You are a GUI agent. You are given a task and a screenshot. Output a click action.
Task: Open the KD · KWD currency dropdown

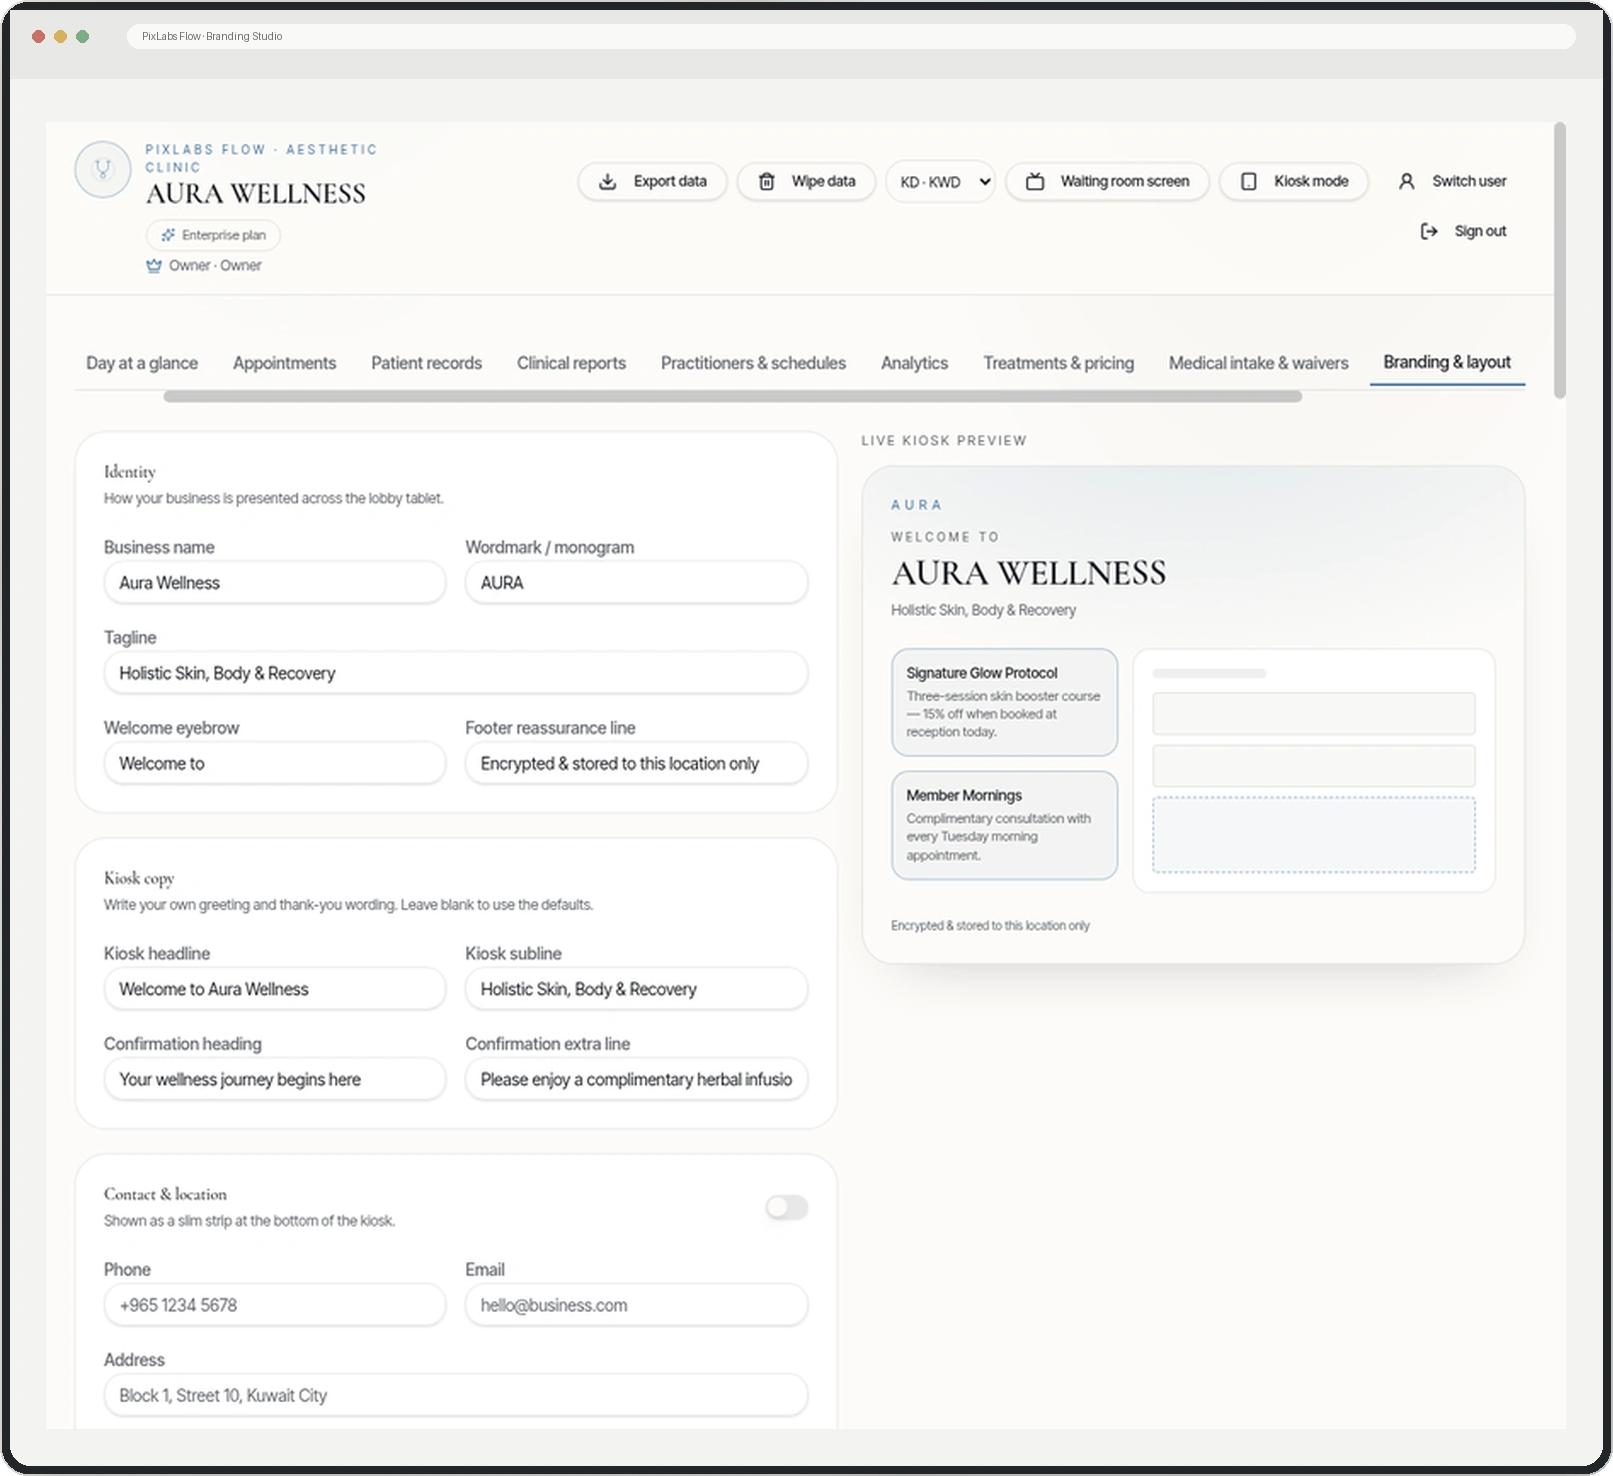[940, 181]
